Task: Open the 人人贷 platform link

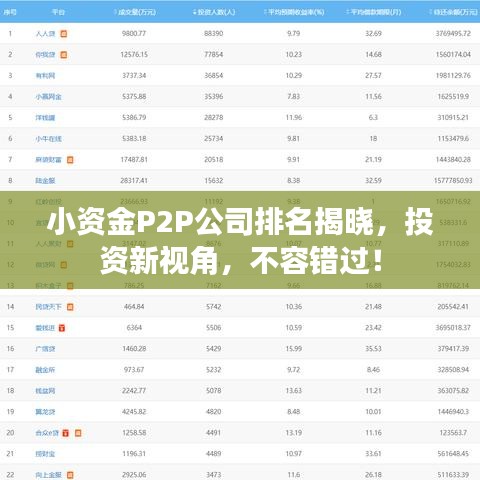Action: point(45,34)
